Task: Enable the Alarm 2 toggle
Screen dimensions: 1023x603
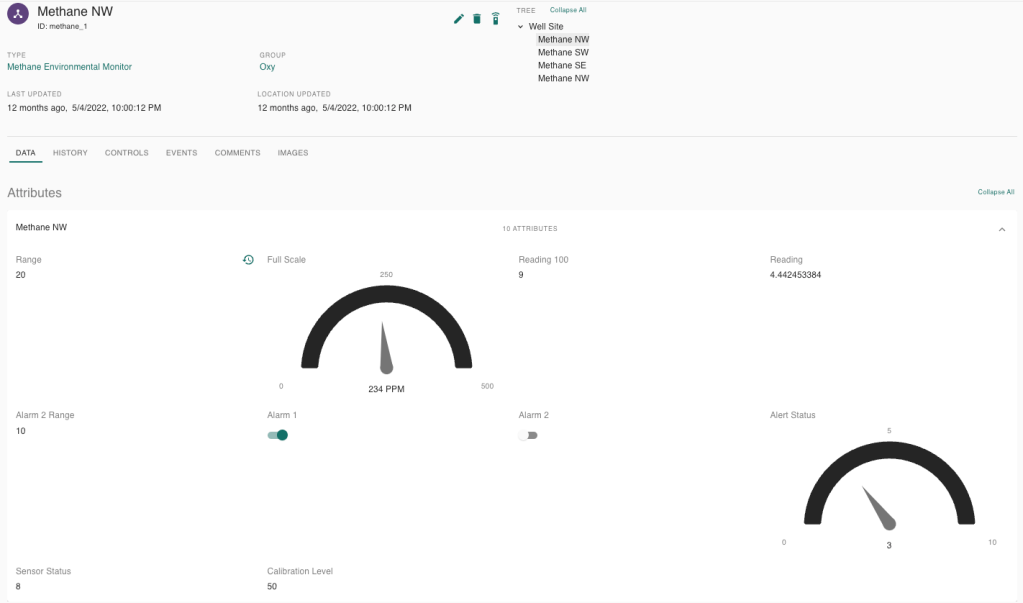Action: [528, 435]
